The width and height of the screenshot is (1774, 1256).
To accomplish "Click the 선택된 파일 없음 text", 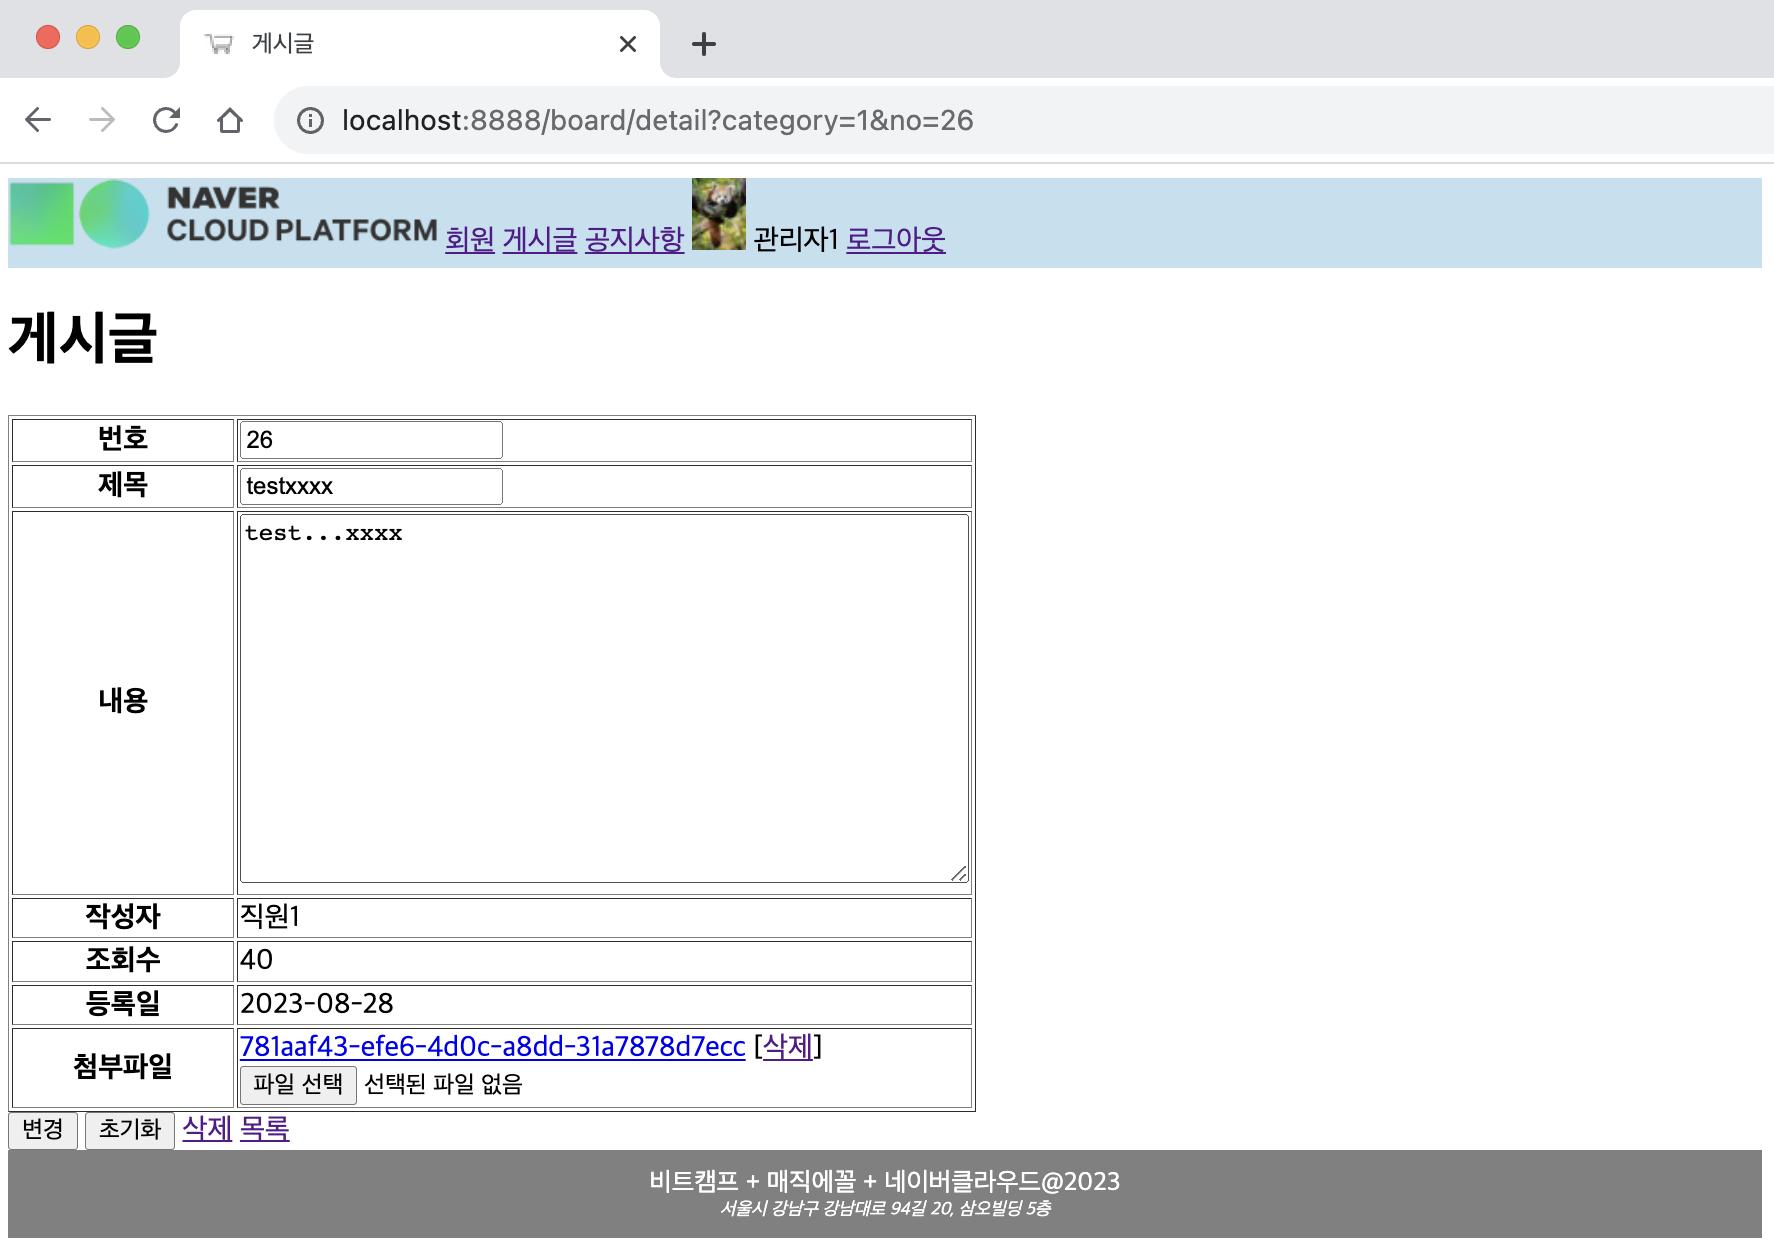I will pyautogui.click(x=443, y=1085).
